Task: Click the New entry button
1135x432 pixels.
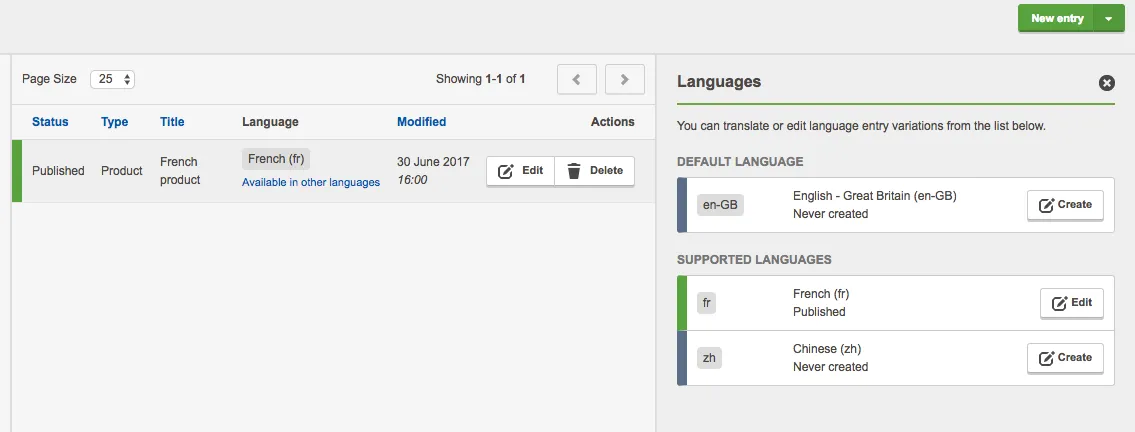Action: [1057, 18]
